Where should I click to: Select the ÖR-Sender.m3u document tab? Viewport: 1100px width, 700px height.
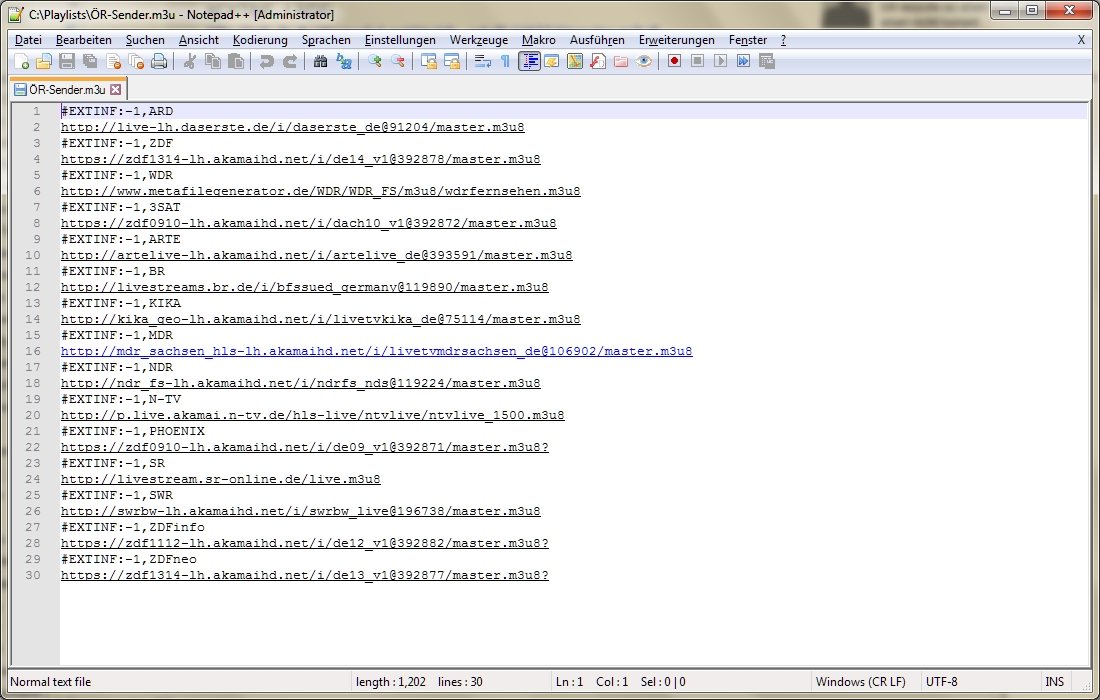click(68, 89)
